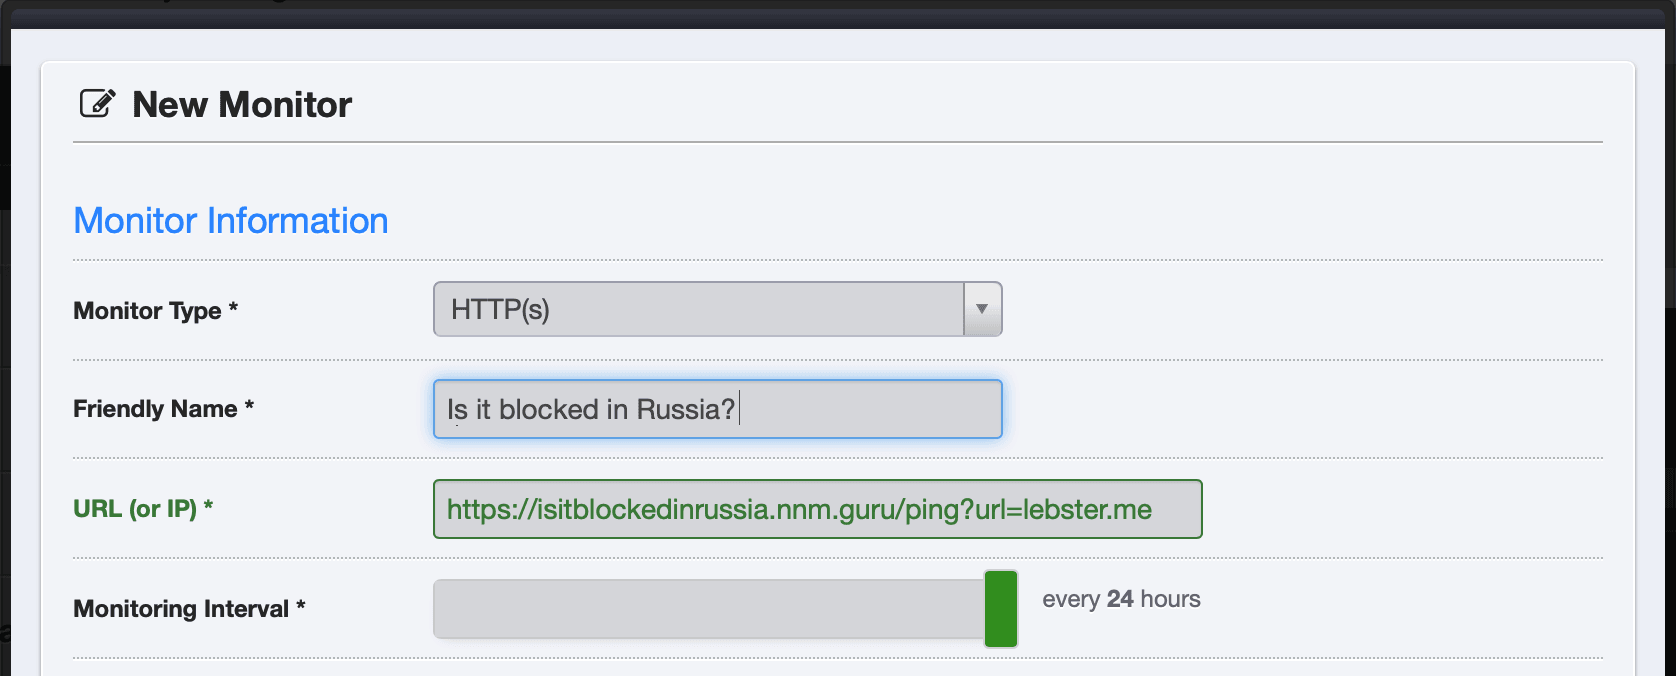The height and width of the screenshot is (676, 1676).
Task: Click the Monitor Type label
Action: pyautogui.click(x=147, y=311)
